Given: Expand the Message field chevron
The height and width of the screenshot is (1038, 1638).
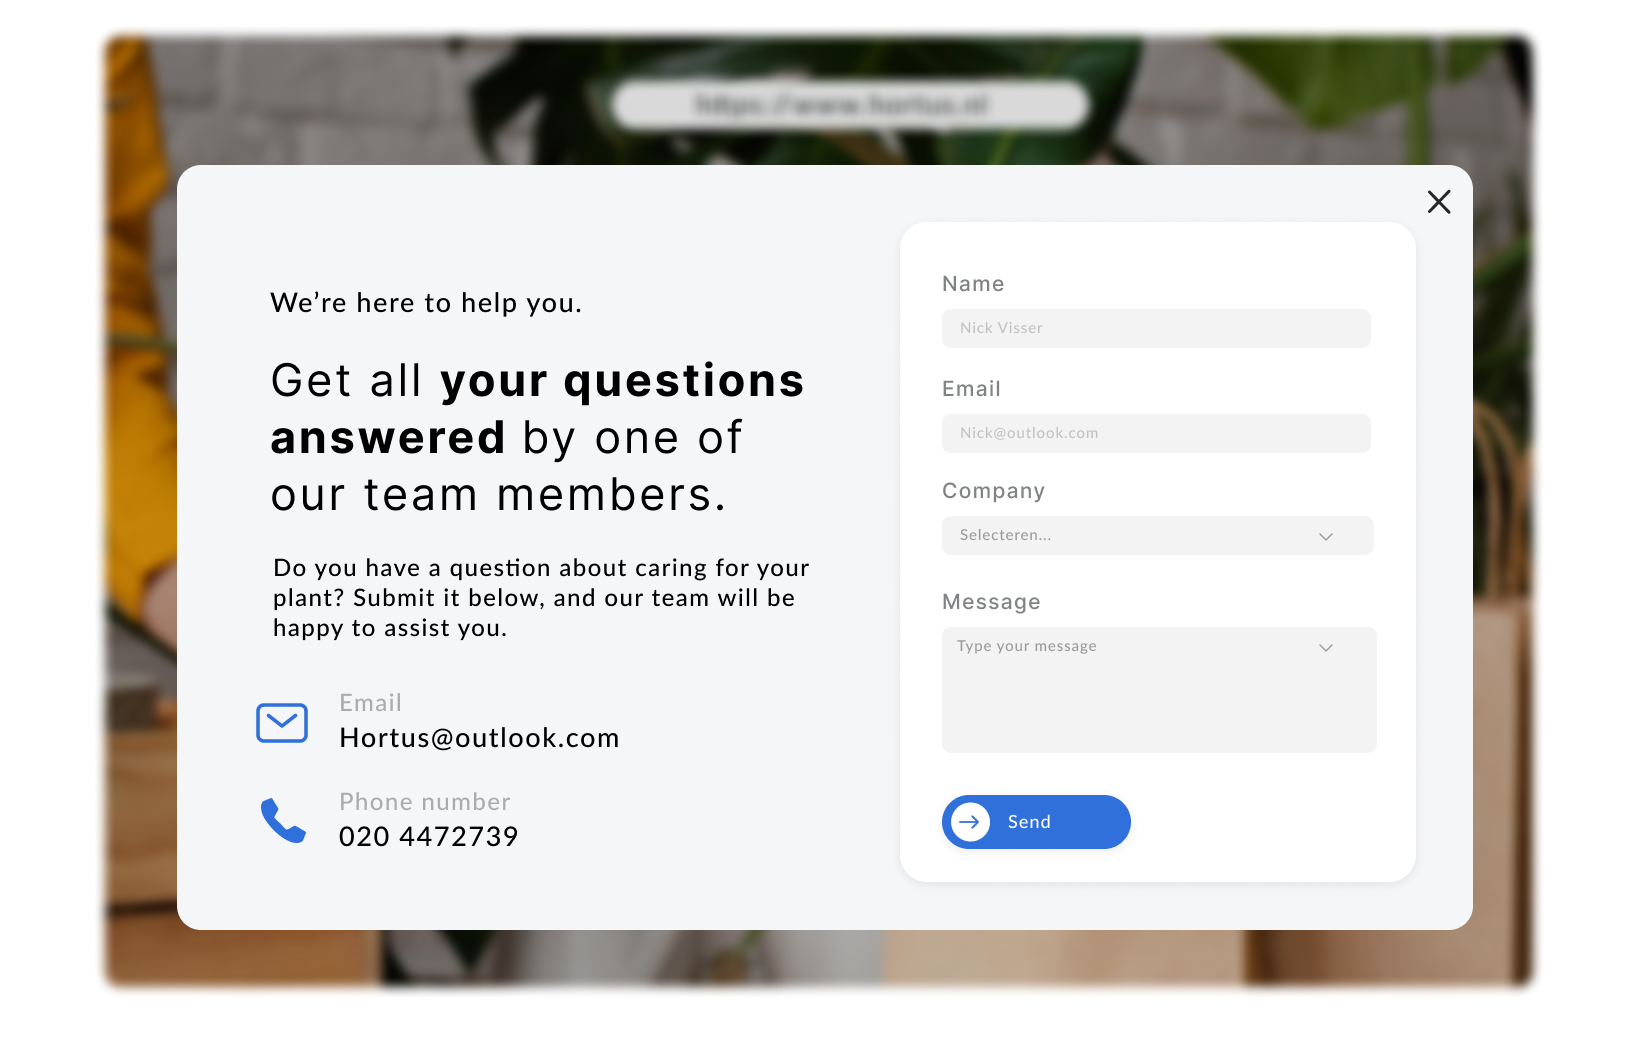Looking at the screenshot, I should pyautogui.click(x=1326, y=647).
